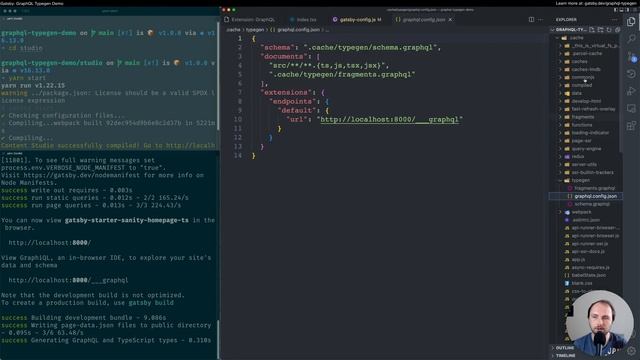The image size is (640, 360).
Task: Expand the webpack folder
Action: point(581,212)
